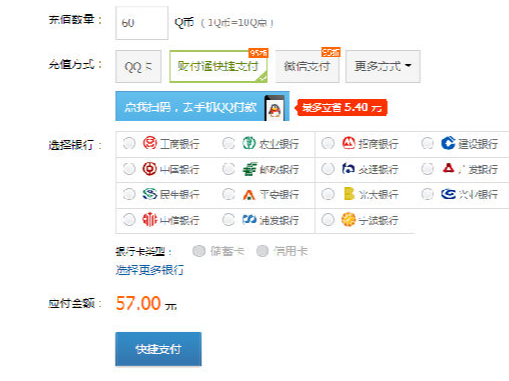The width and height of the screenshot is (509, 381).
Task: Click the Everbright 光大银行 logo
Action: click(x=349, y=194)
